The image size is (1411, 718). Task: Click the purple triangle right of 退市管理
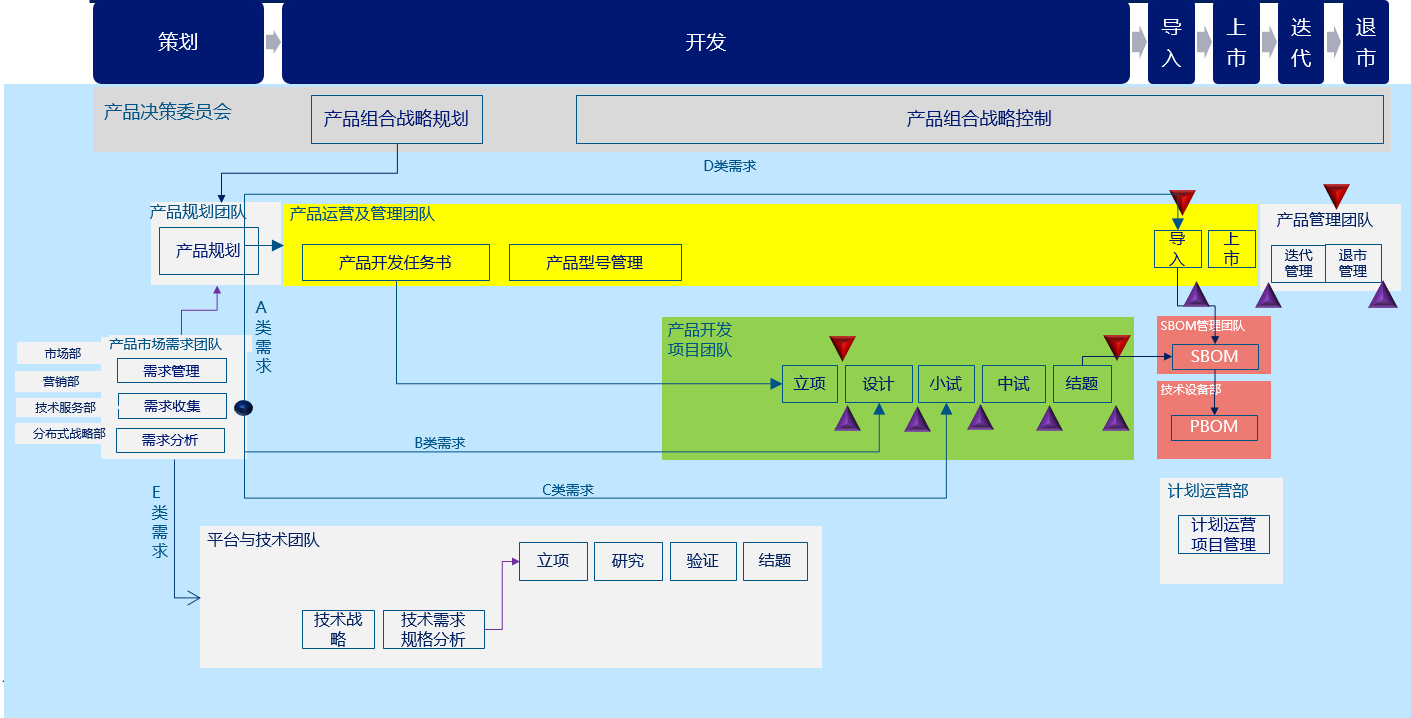click(x=1383, y=294)
